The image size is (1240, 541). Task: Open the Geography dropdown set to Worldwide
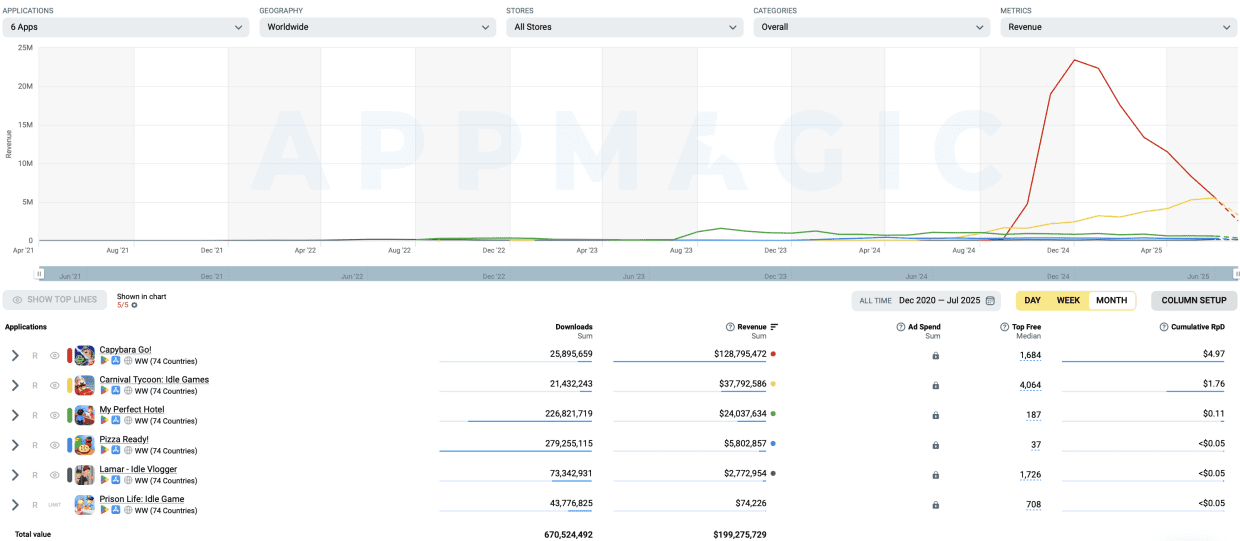(377, 27)
